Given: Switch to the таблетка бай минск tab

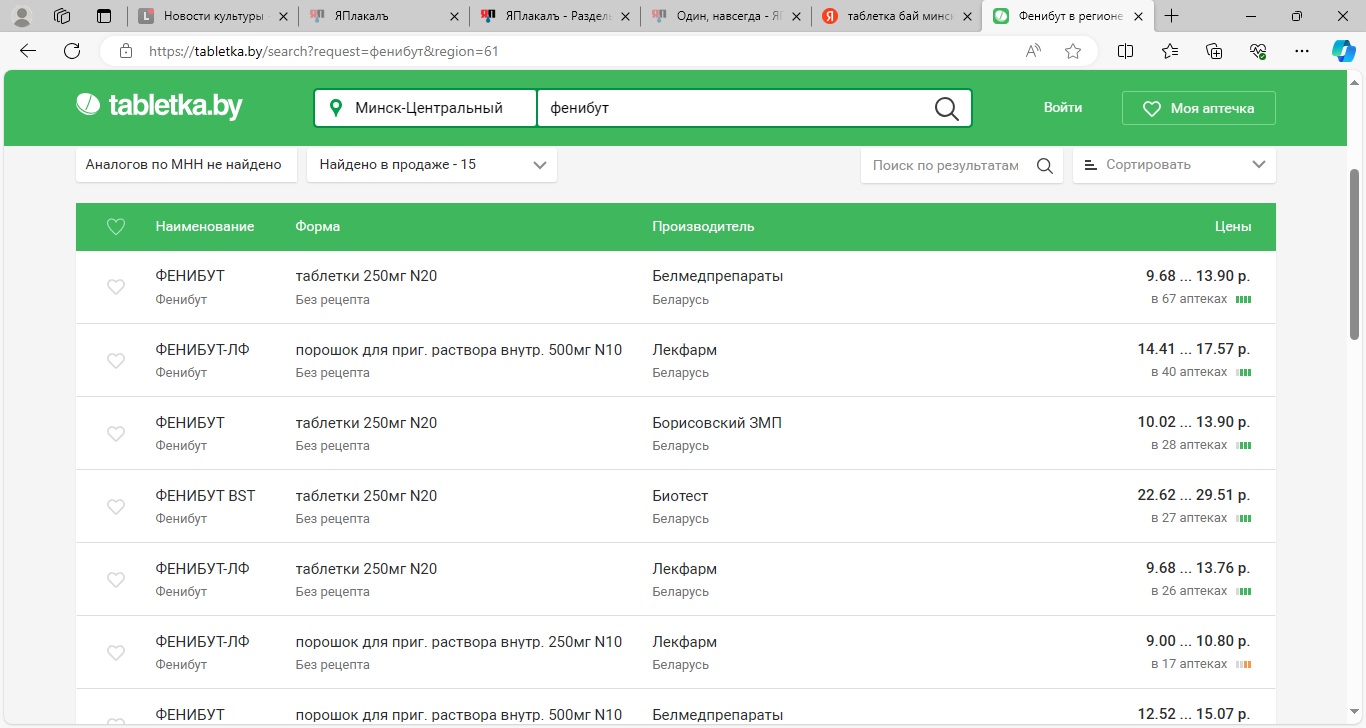Looking at the screenshot, I should [x=896, y=16].
